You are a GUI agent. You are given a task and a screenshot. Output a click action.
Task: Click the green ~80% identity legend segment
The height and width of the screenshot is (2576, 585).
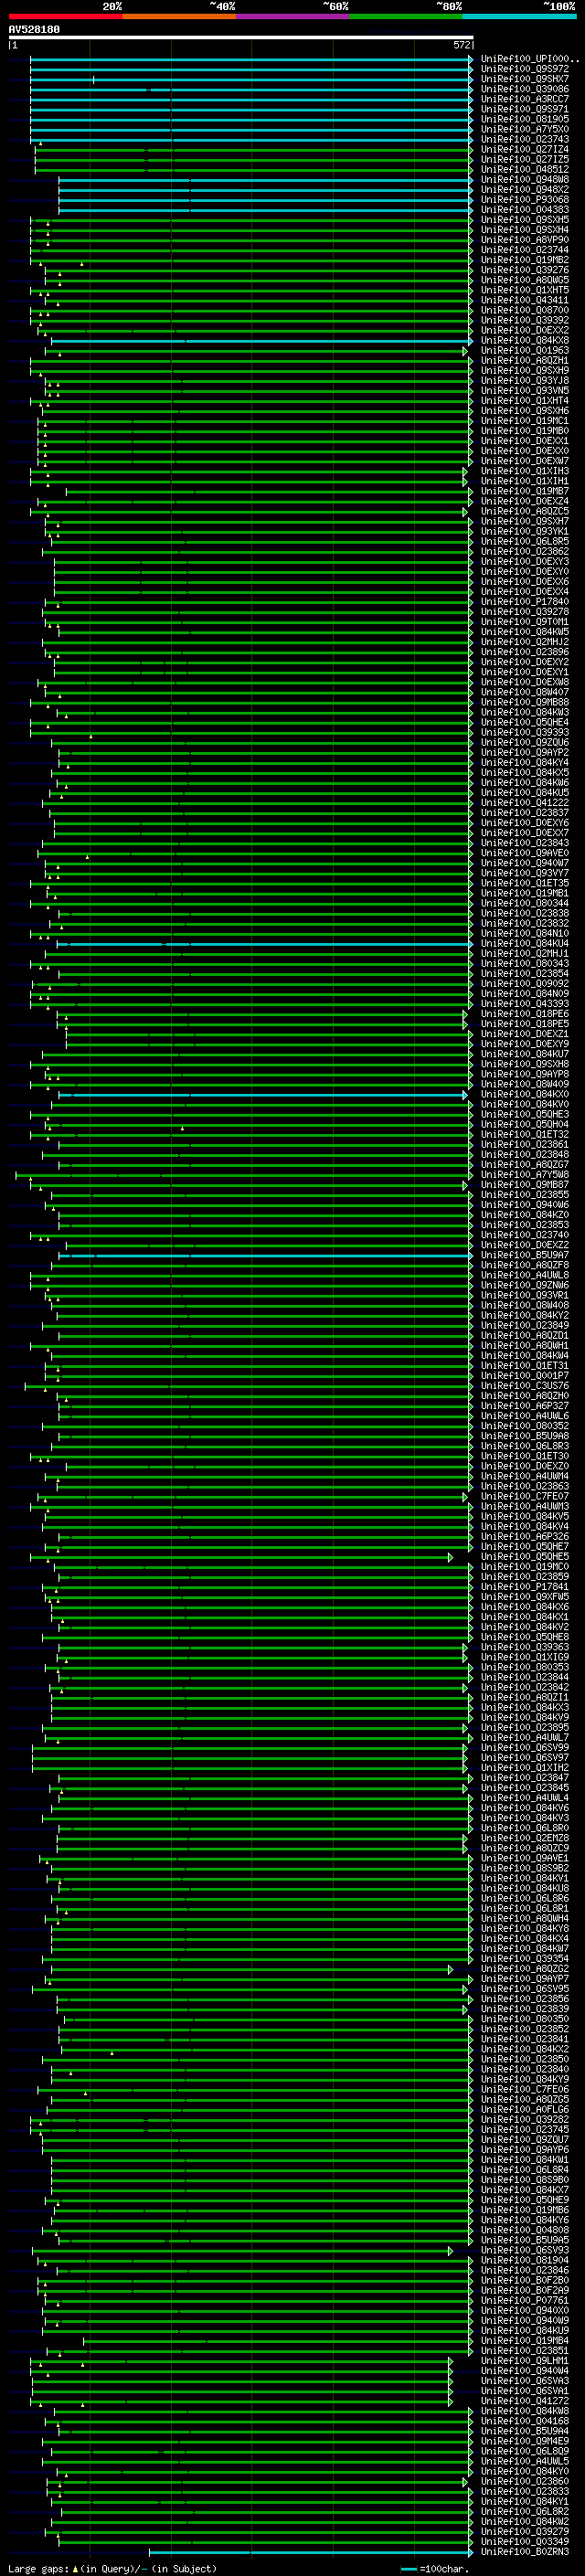406,16
